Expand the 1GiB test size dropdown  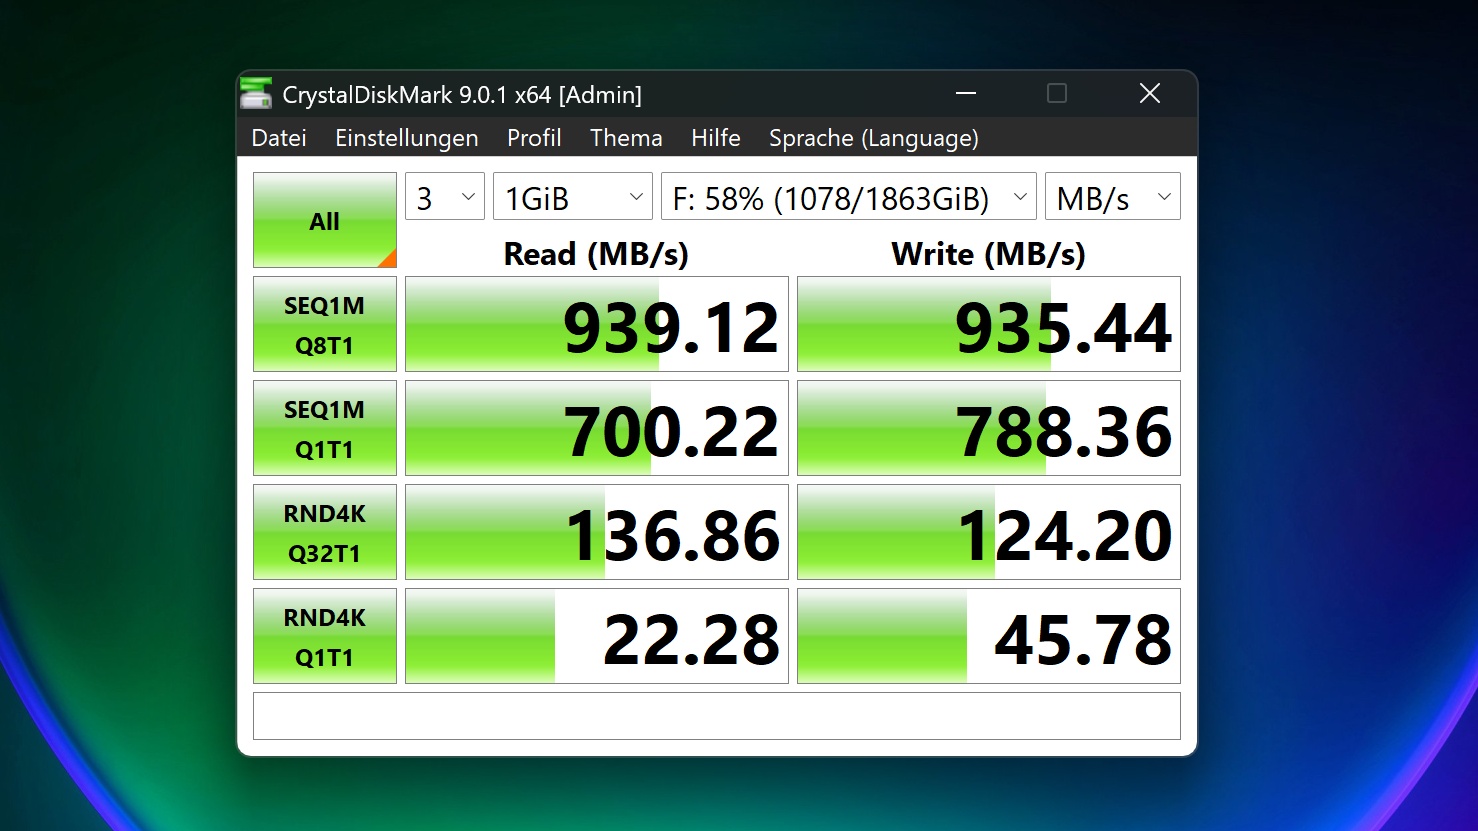point(572,197)
